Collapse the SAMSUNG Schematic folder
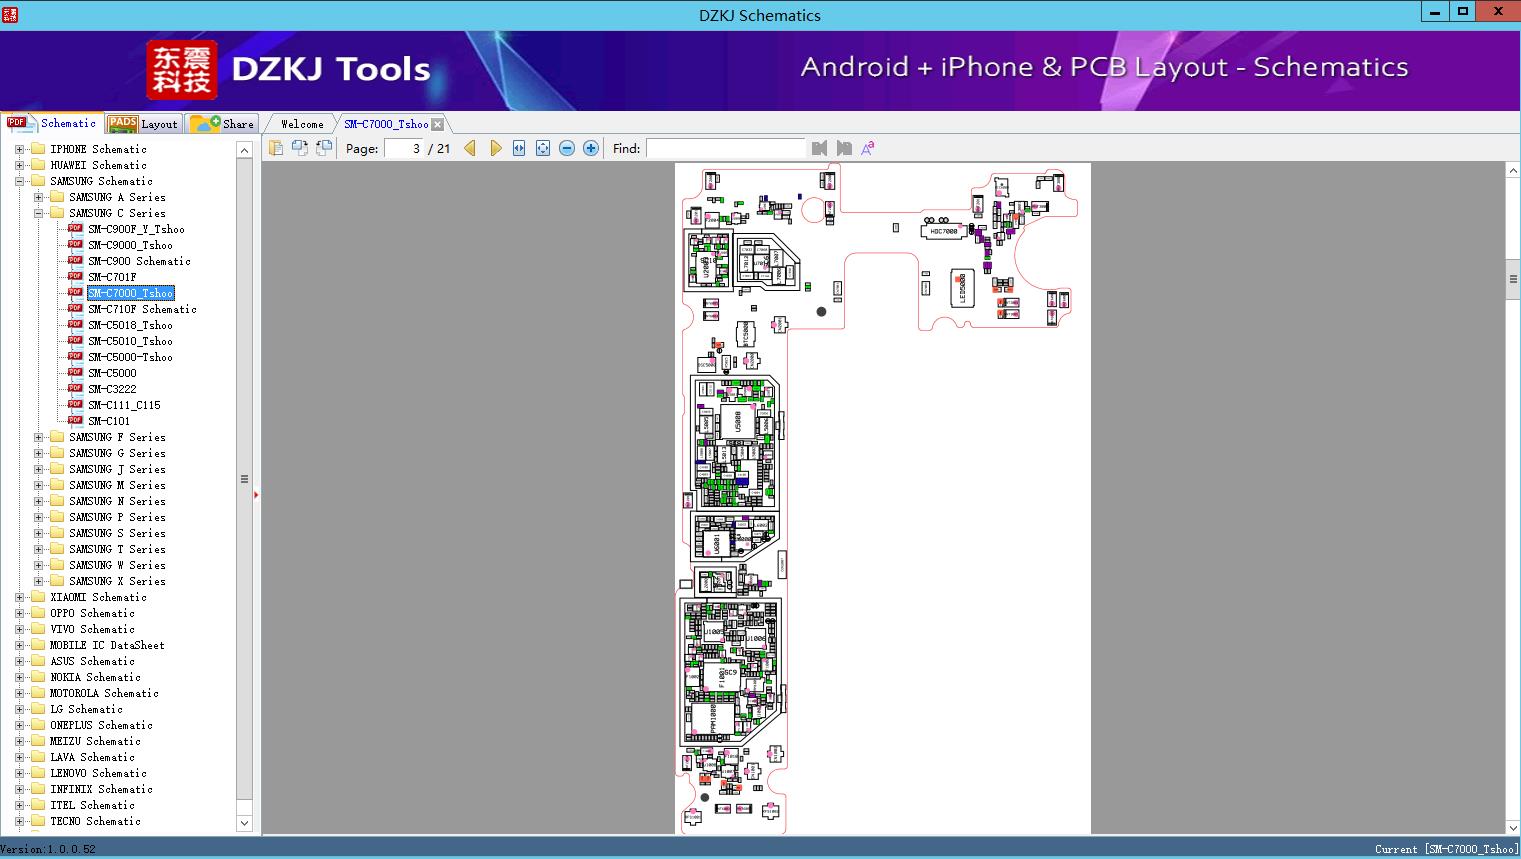1521x859 pixels. coord(19,181)
